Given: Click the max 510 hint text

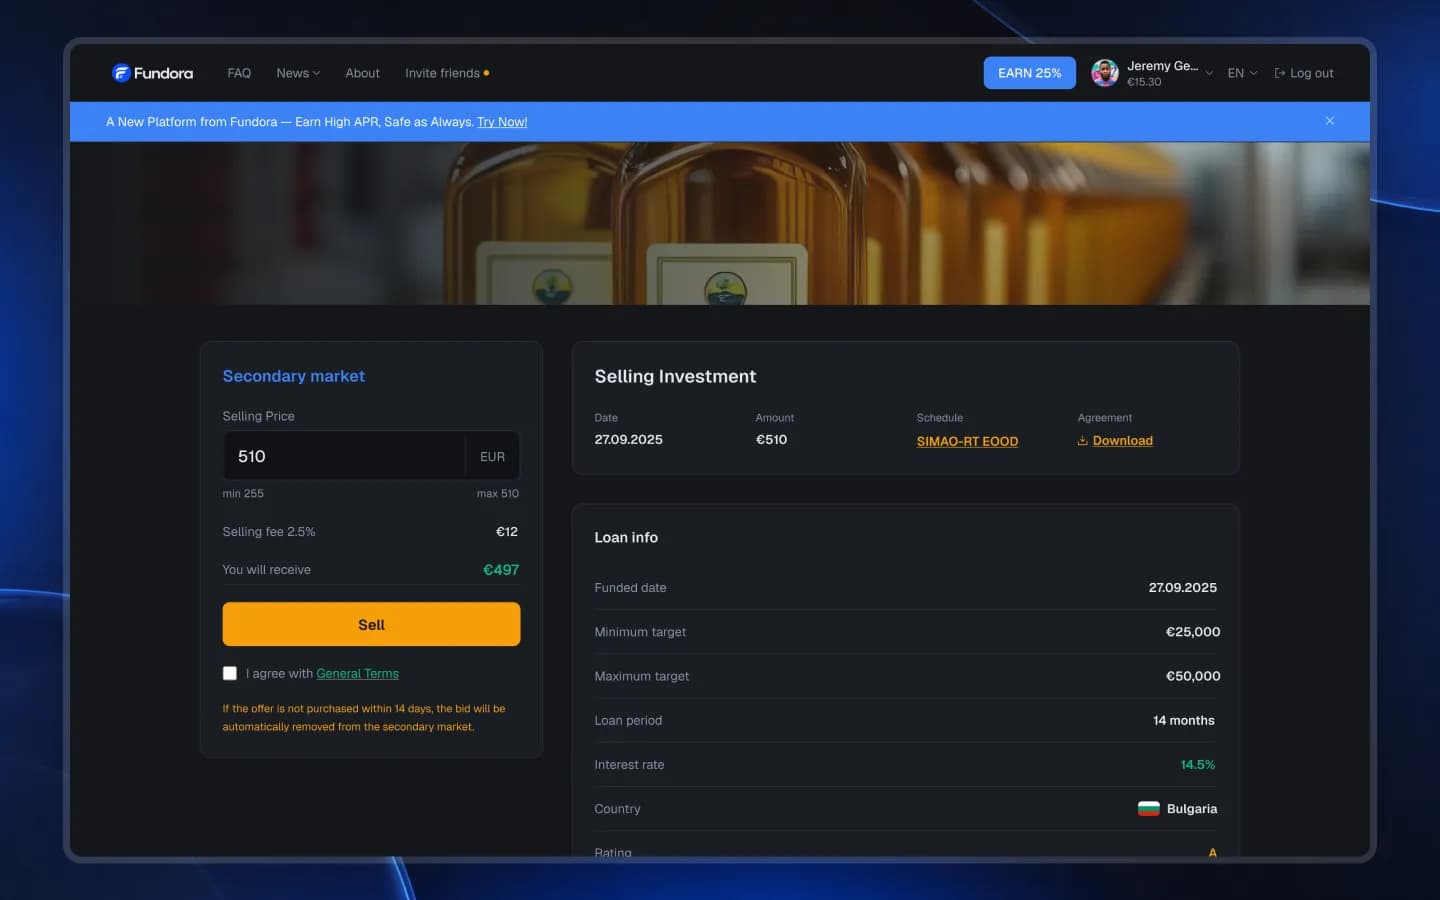Looking at the screenshot, I should coord(497,494).
